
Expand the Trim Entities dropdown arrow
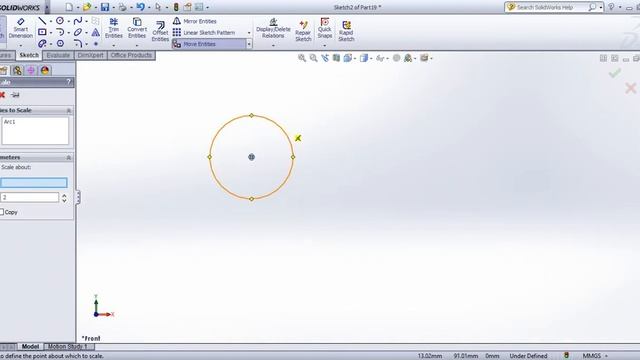pyautogui.click(x=114, y=45)
